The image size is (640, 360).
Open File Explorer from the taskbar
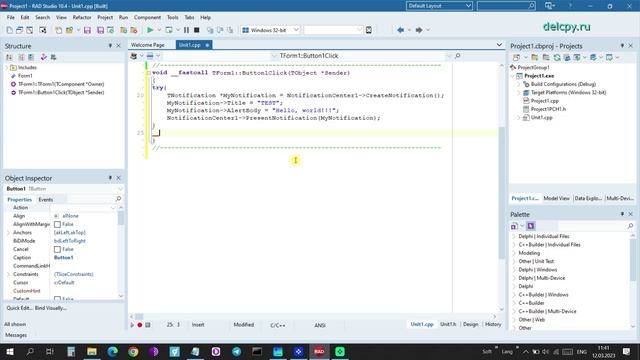pos(92,351)
